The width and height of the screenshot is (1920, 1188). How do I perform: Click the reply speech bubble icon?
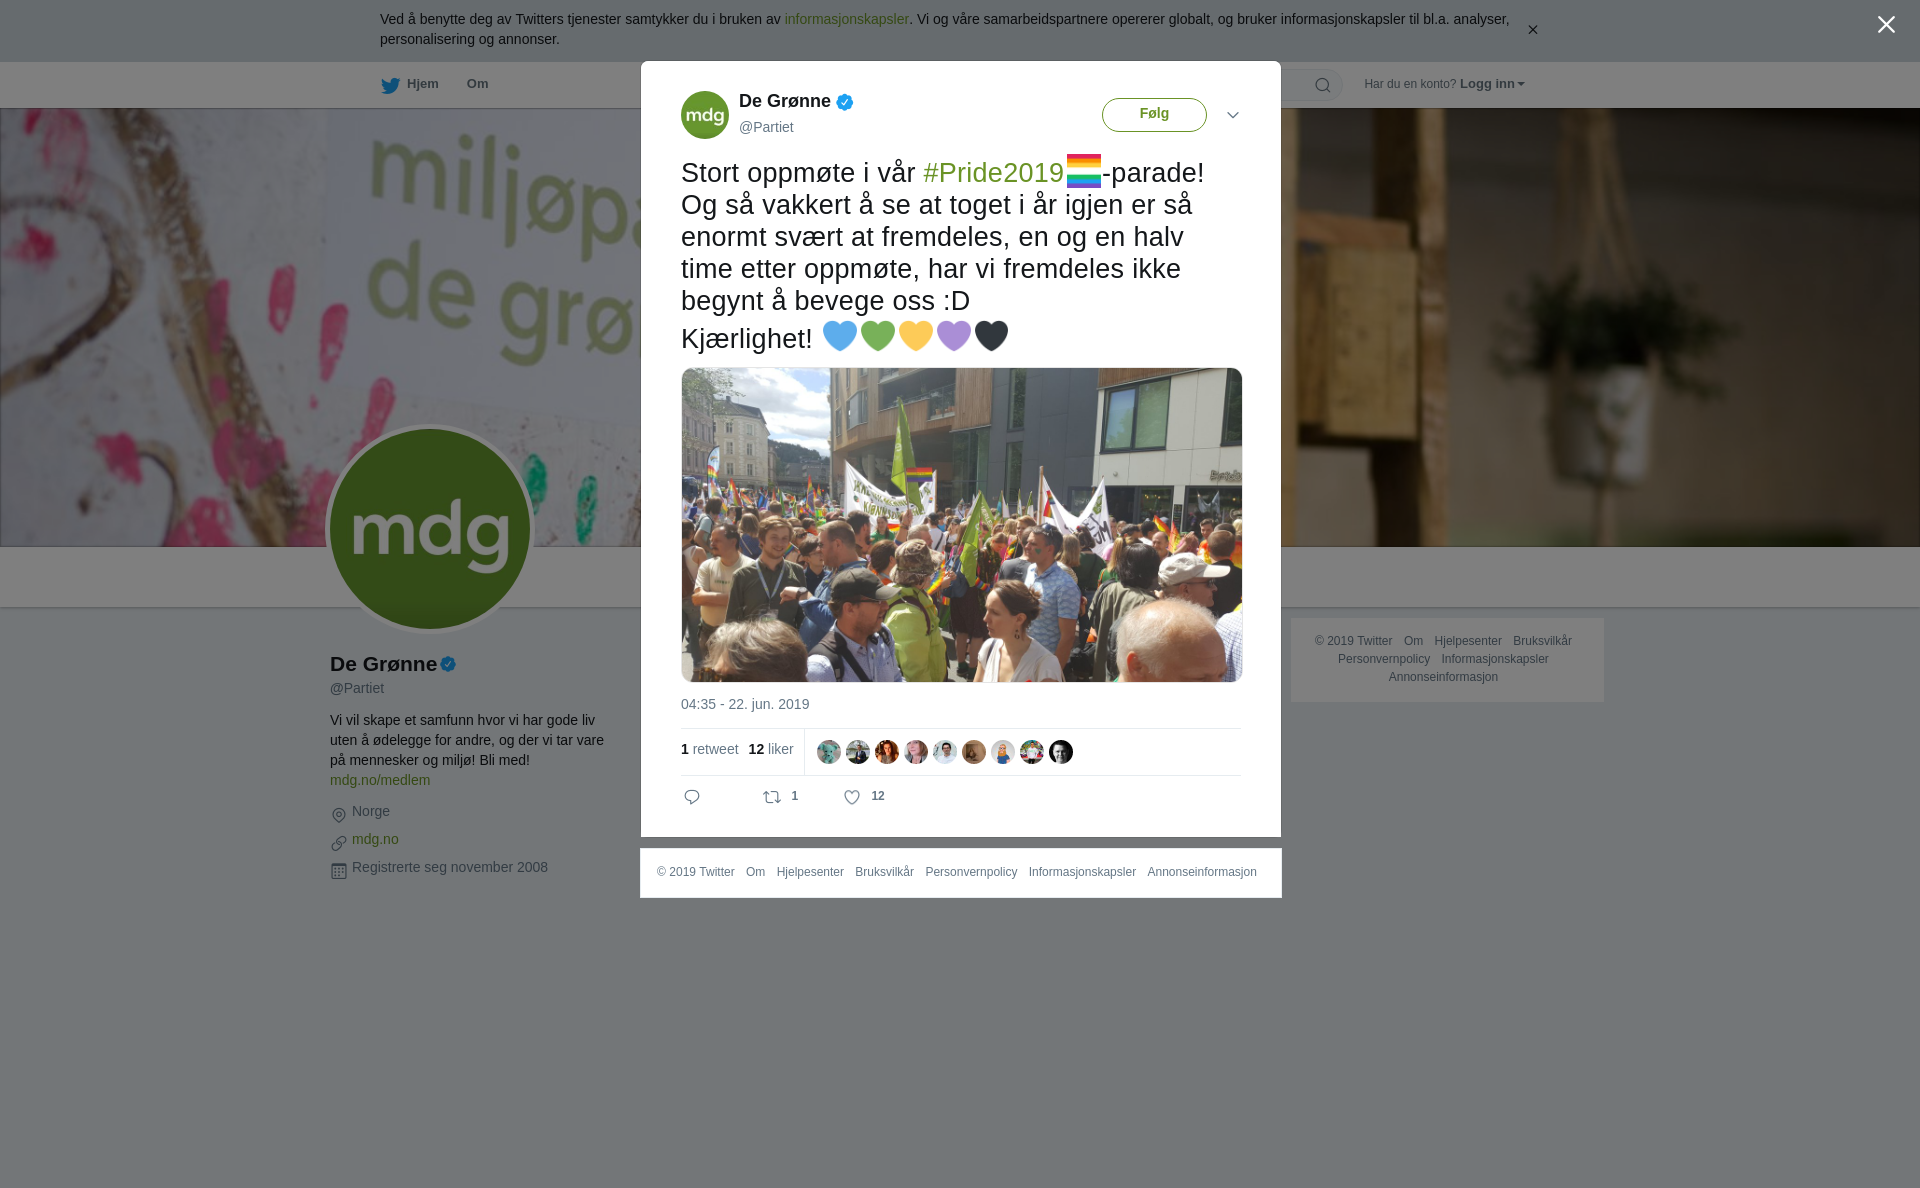[692, 797]
